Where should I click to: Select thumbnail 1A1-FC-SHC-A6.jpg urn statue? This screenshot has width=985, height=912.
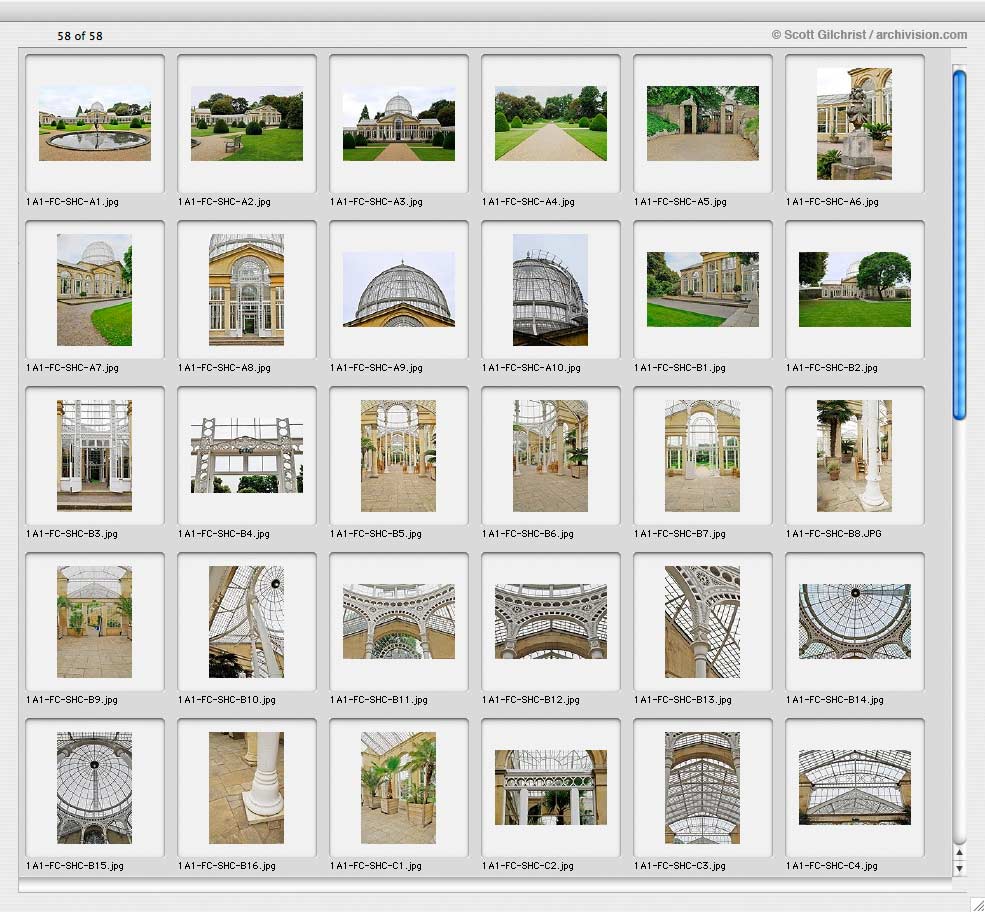[854, 124]
